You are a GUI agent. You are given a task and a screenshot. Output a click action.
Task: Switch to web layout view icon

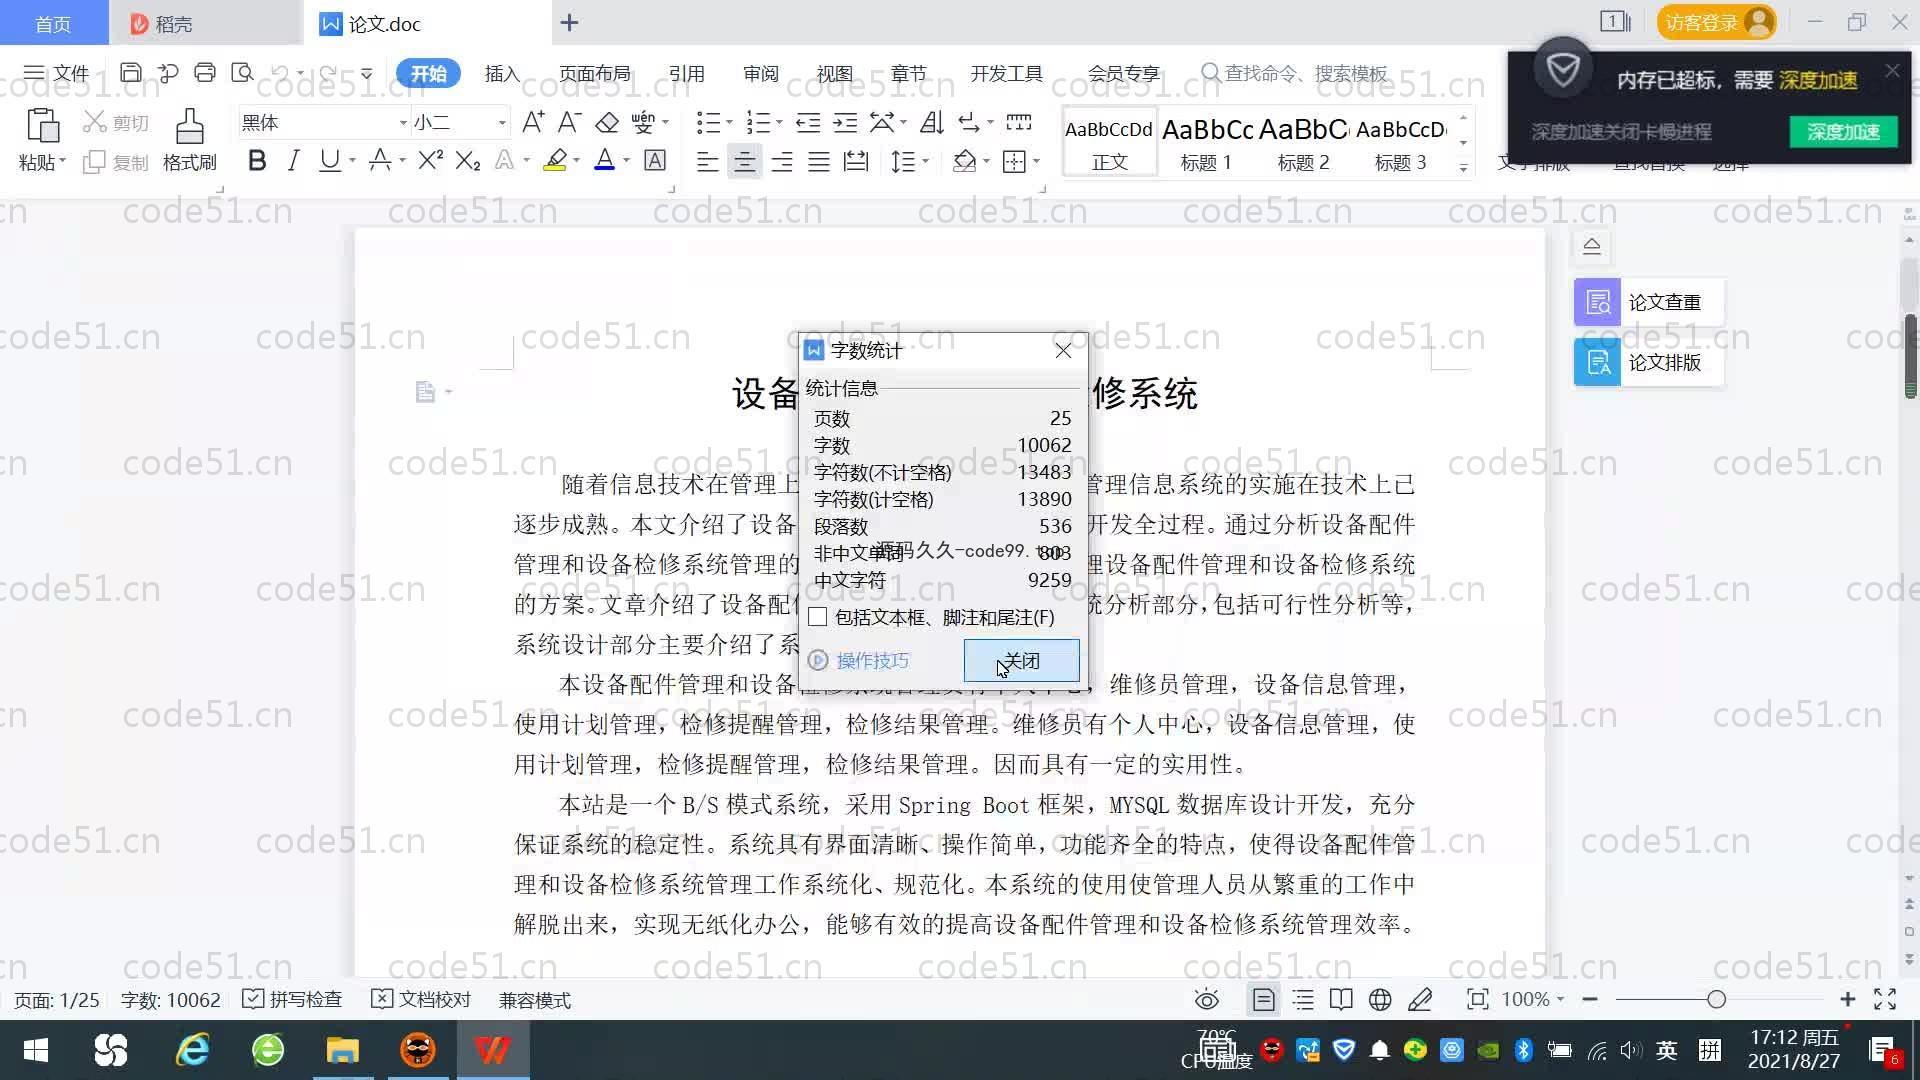pos(1380,999)
